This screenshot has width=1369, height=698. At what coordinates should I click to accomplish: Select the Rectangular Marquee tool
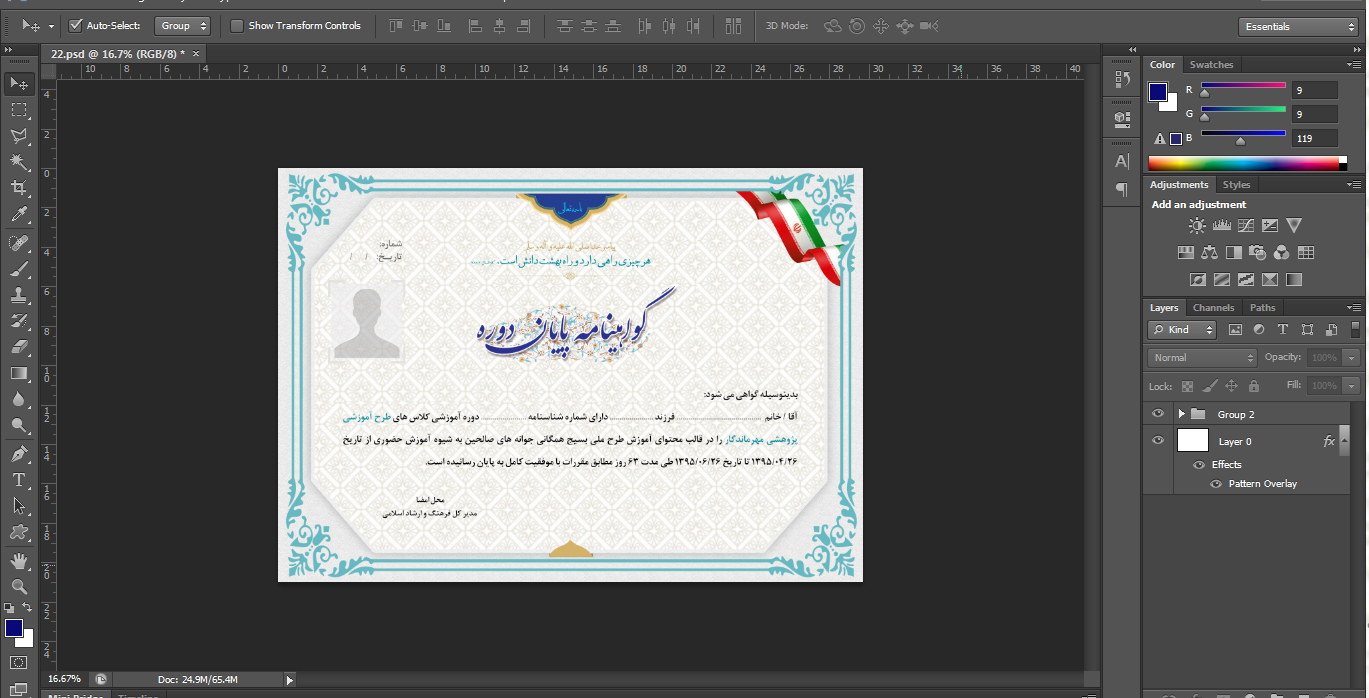coord(19,110)
